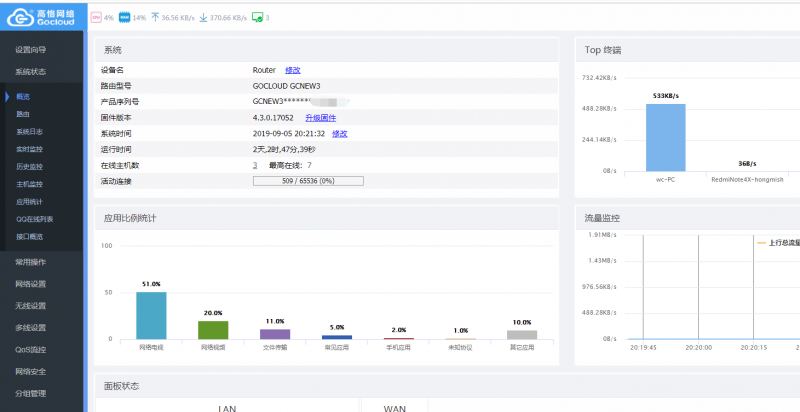
Task: Expand the 设置向导 sidebar section
Action: (30, 49)
